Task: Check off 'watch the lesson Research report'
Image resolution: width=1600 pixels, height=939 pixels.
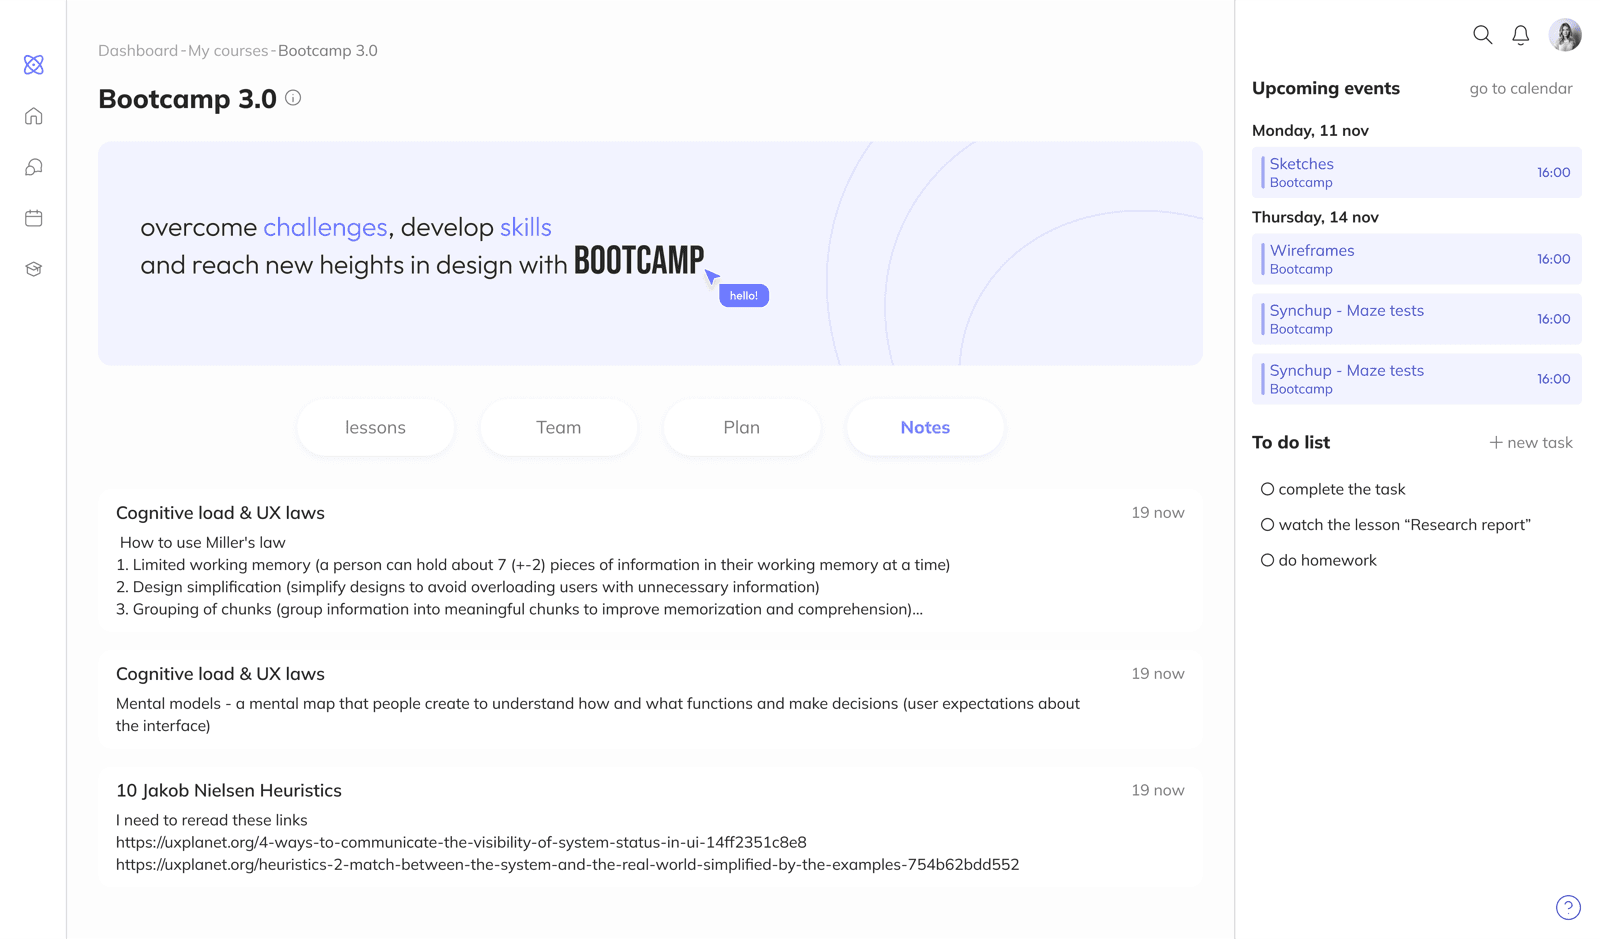Action: pyautogui.click(x=1267, y=524)
